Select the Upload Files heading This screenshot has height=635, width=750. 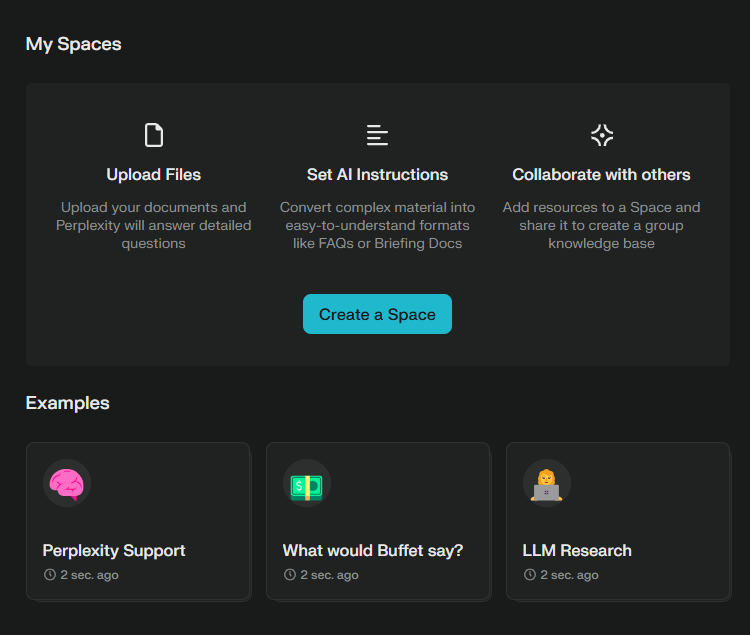tap(154, 175)
